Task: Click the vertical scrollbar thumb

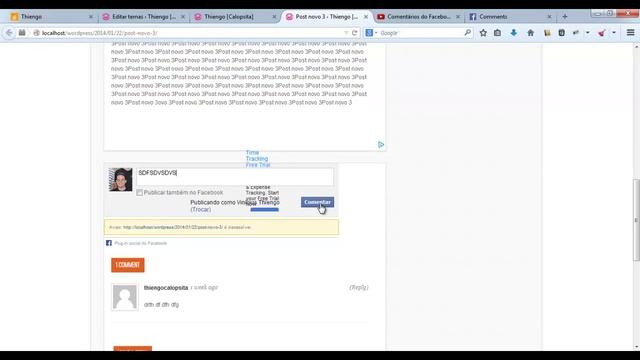Action: (x=636, y=220)
